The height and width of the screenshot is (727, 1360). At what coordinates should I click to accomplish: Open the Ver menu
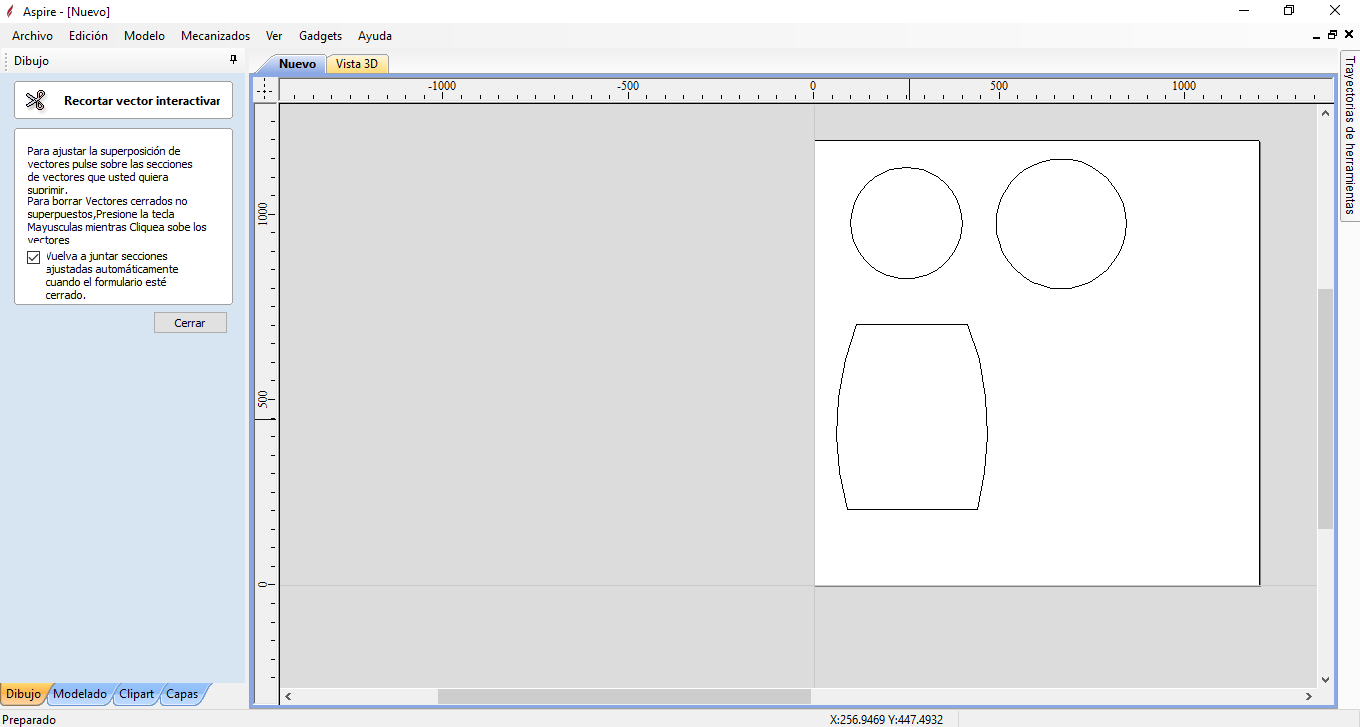(274, 36)
